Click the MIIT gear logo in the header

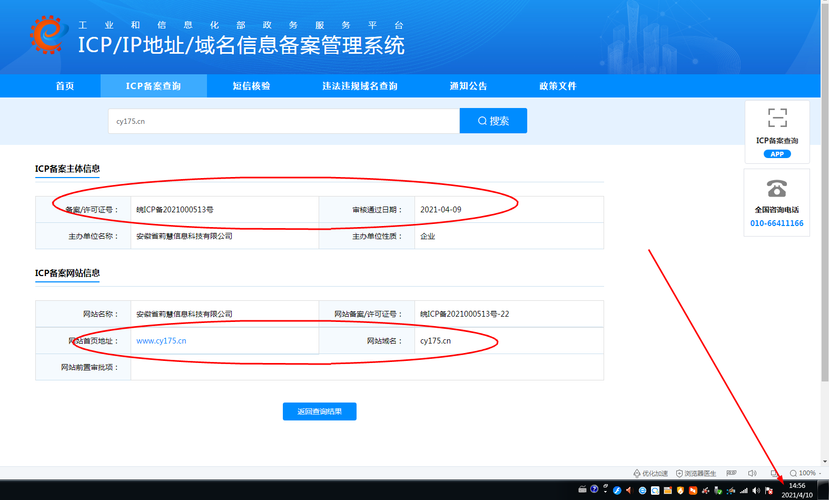pos(48,34)
